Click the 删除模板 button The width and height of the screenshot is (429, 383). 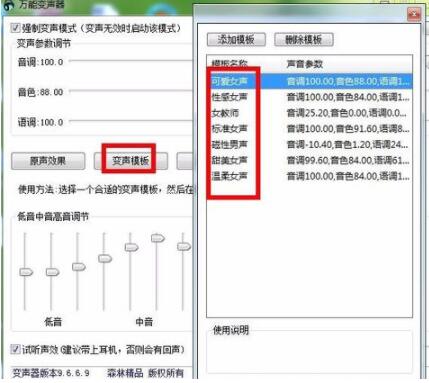[x=304, y=40]
